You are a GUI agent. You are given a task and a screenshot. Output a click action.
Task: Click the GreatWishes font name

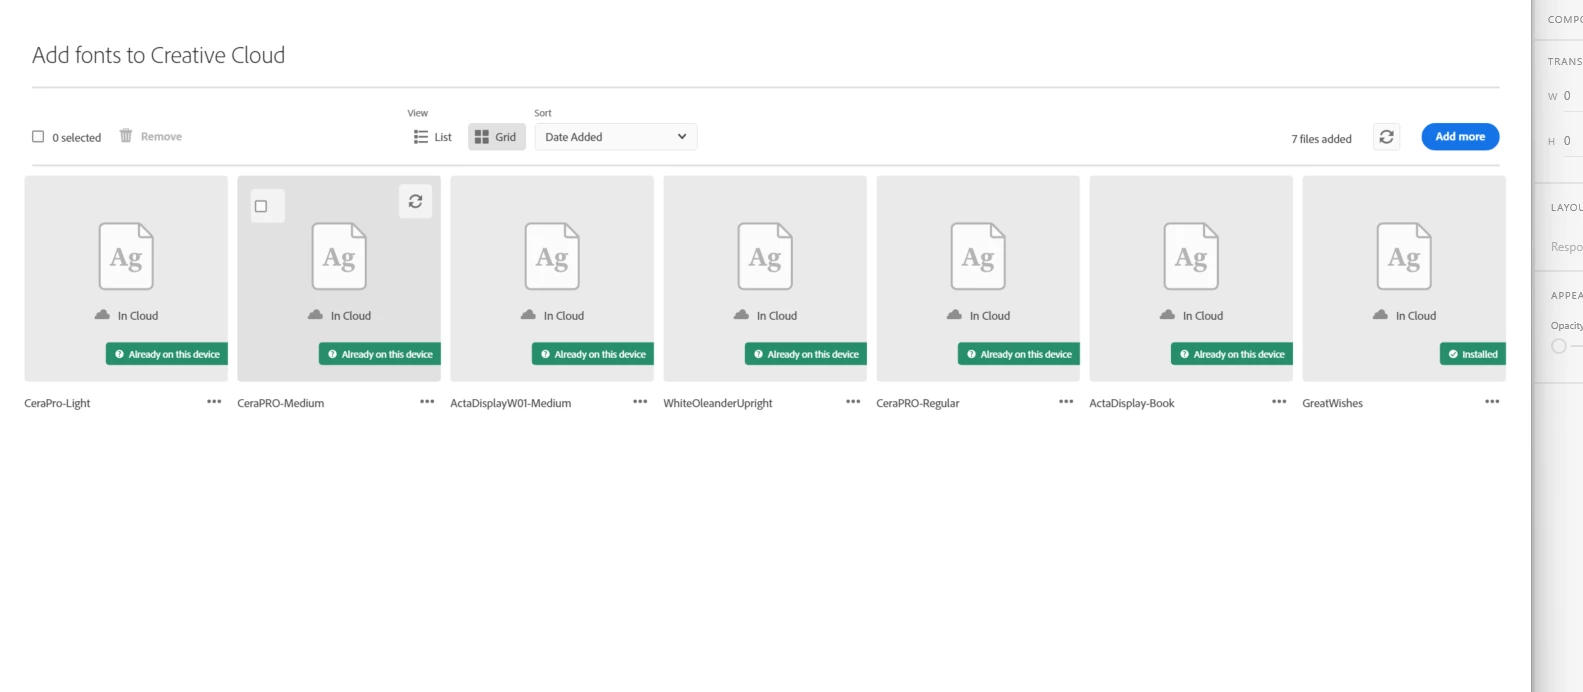[1333, 403]
